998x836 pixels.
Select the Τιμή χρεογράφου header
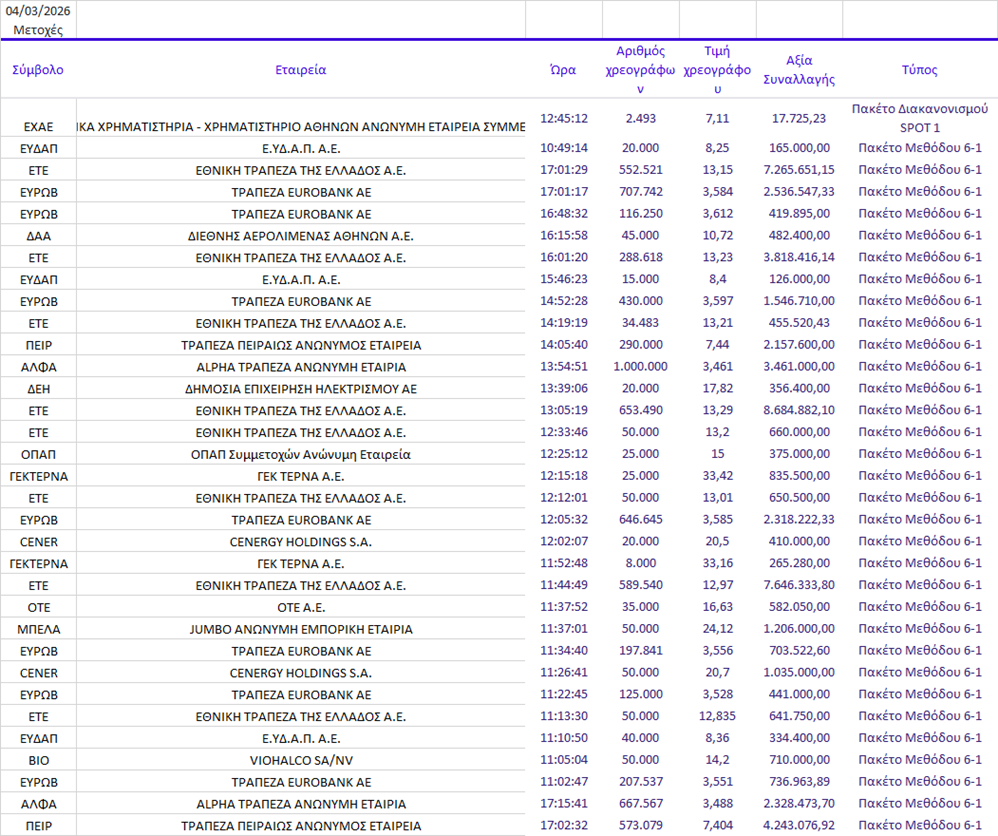point(717,70)
